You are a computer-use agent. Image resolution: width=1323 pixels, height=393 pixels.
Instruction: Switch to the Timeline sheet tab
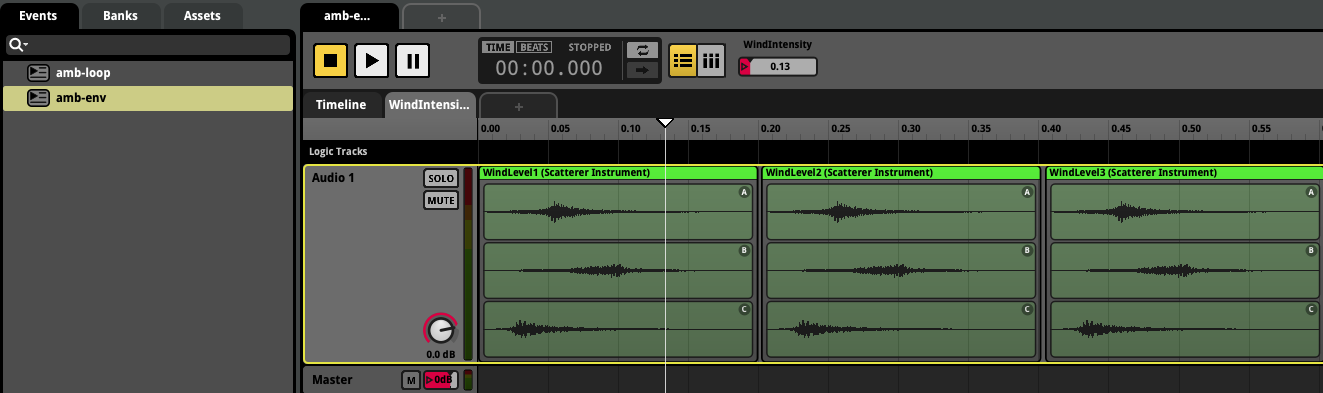(x=341, y=105)
